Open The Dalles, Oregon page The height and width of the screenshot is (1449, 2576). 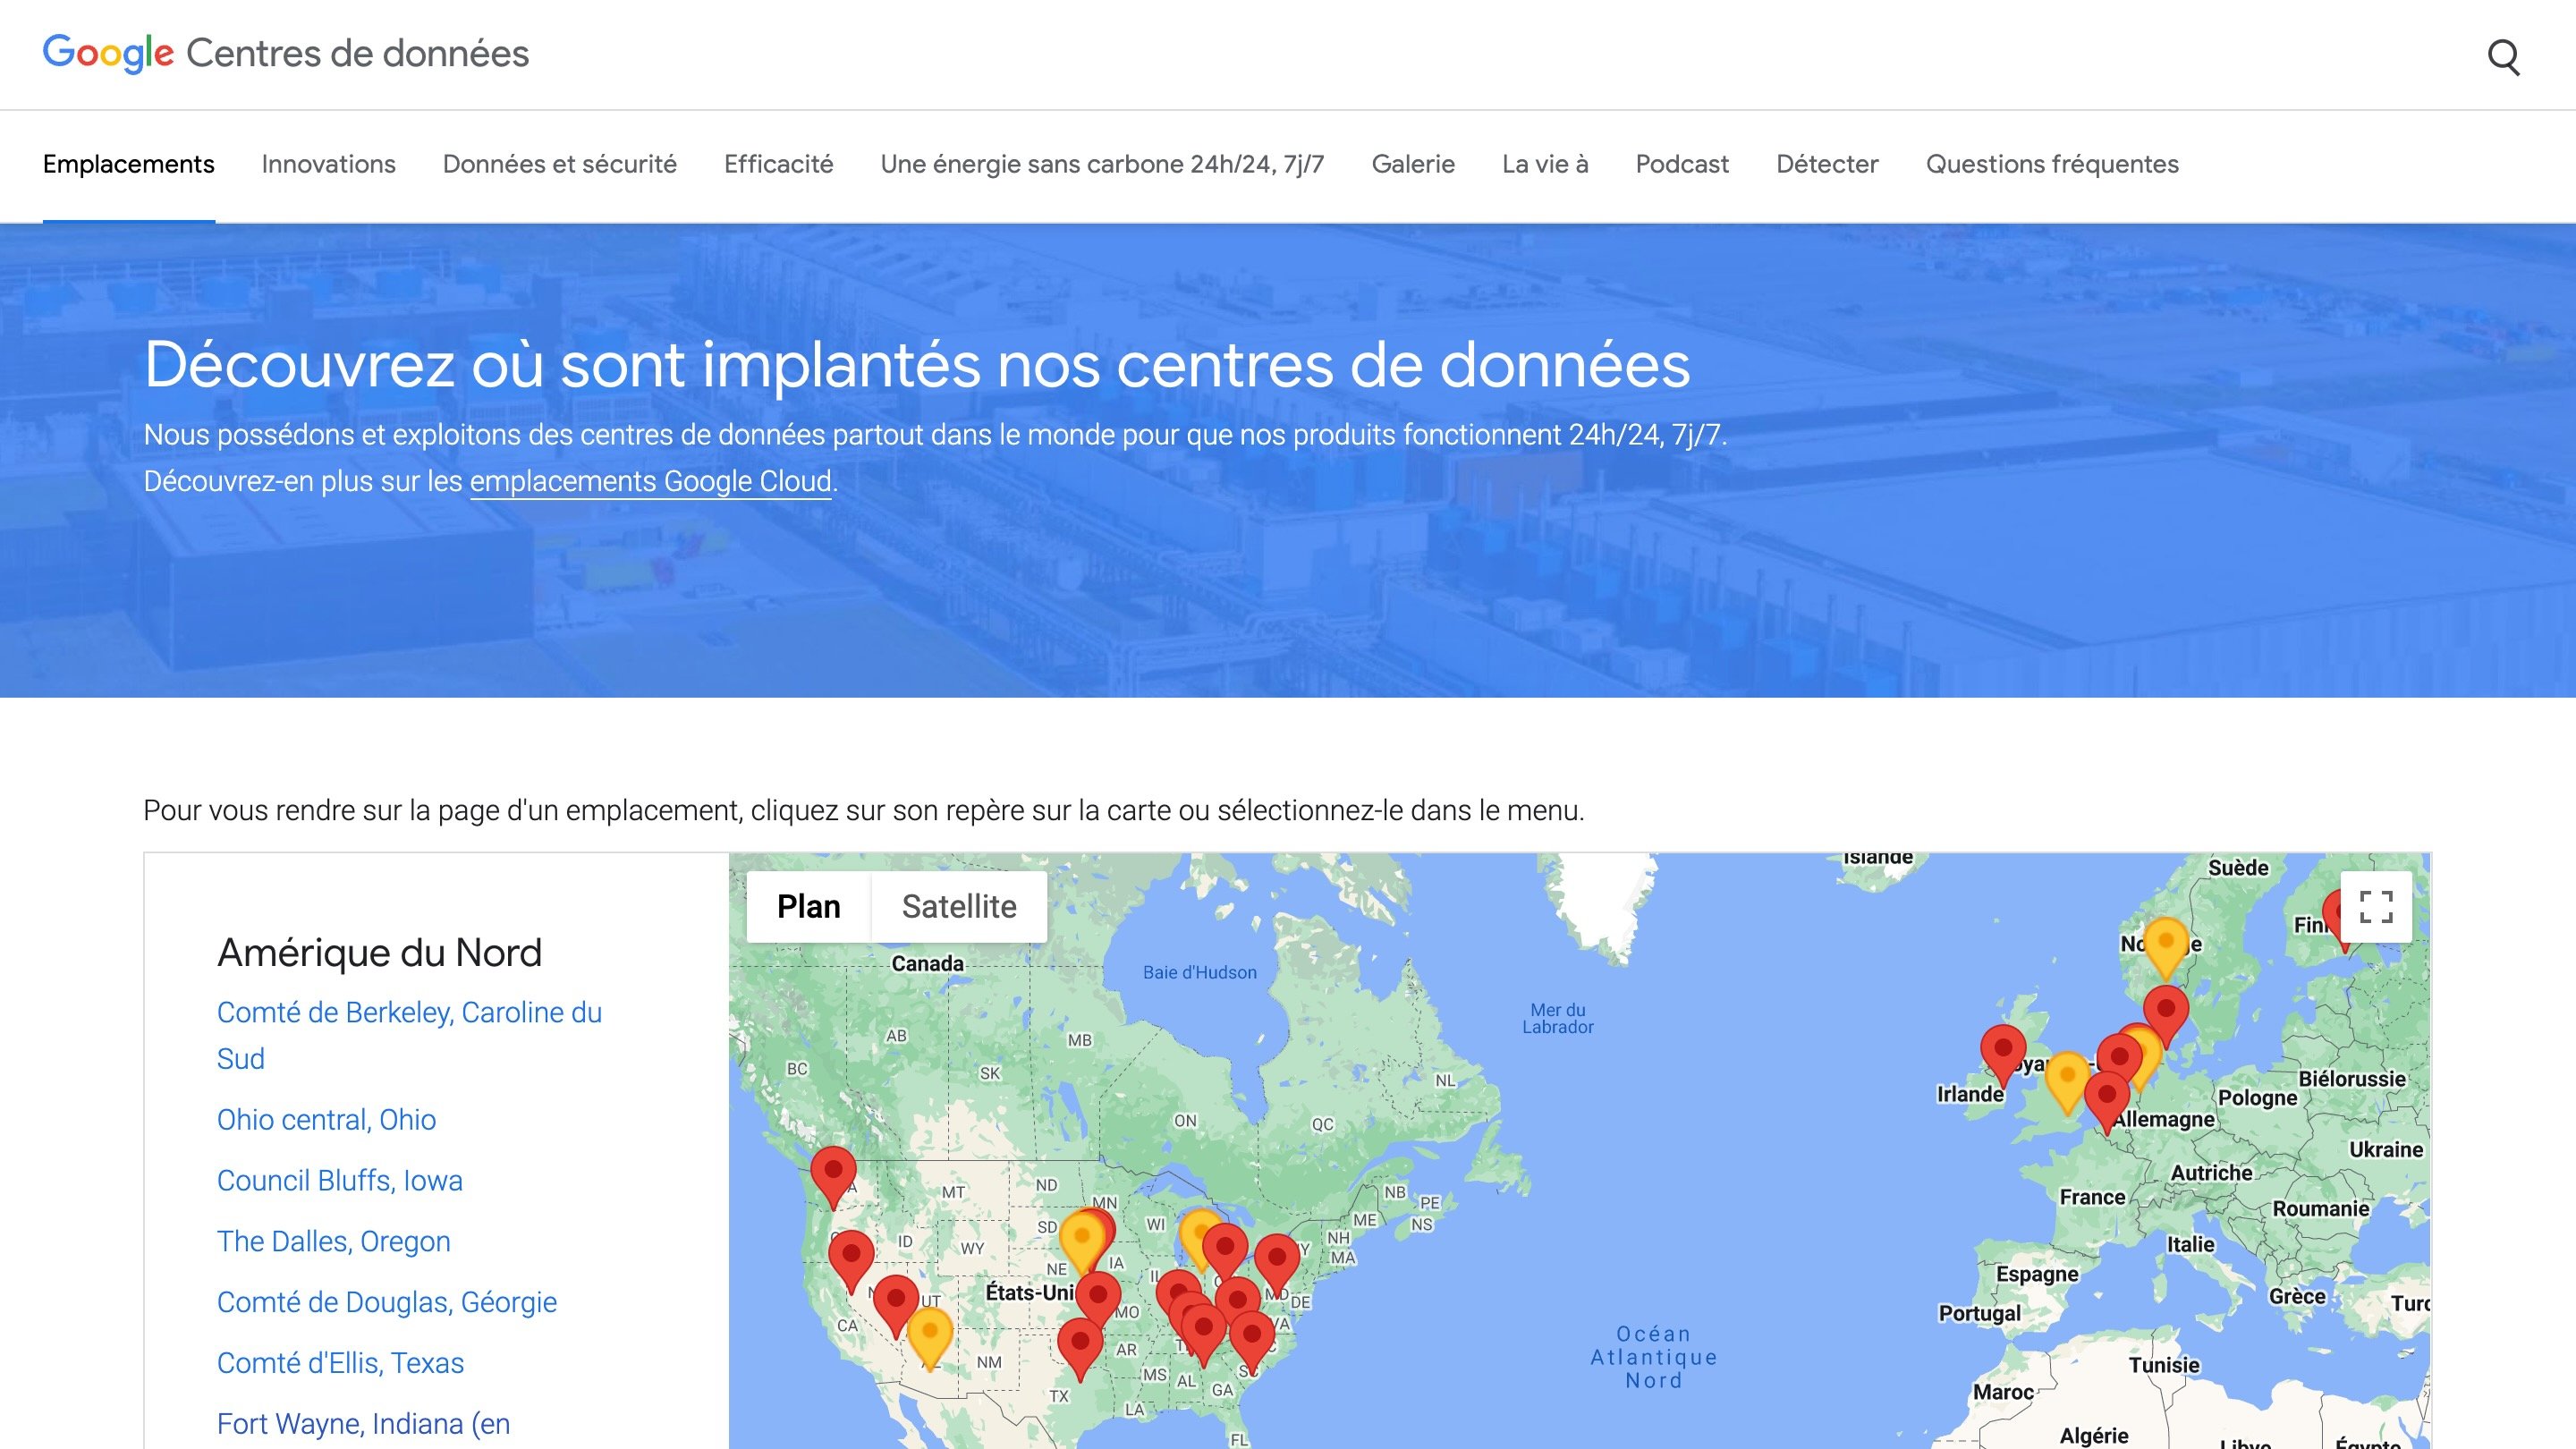tap(333, 1241)
